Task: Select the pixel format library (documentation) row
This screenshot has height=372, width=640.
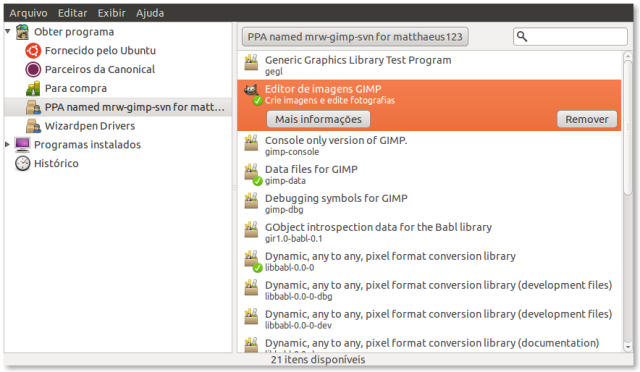Action: pyautogui.click(x=429, y=343)
